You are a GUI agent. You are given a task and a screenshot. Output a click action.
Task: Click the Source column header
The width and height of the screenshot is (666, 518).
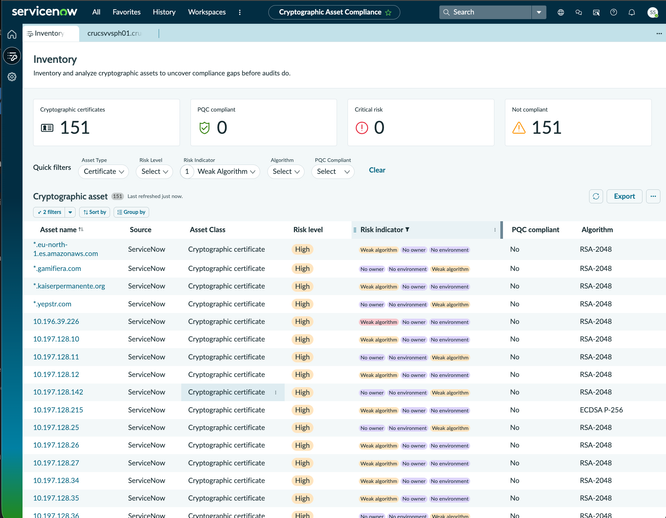click(x=141, y=230)
